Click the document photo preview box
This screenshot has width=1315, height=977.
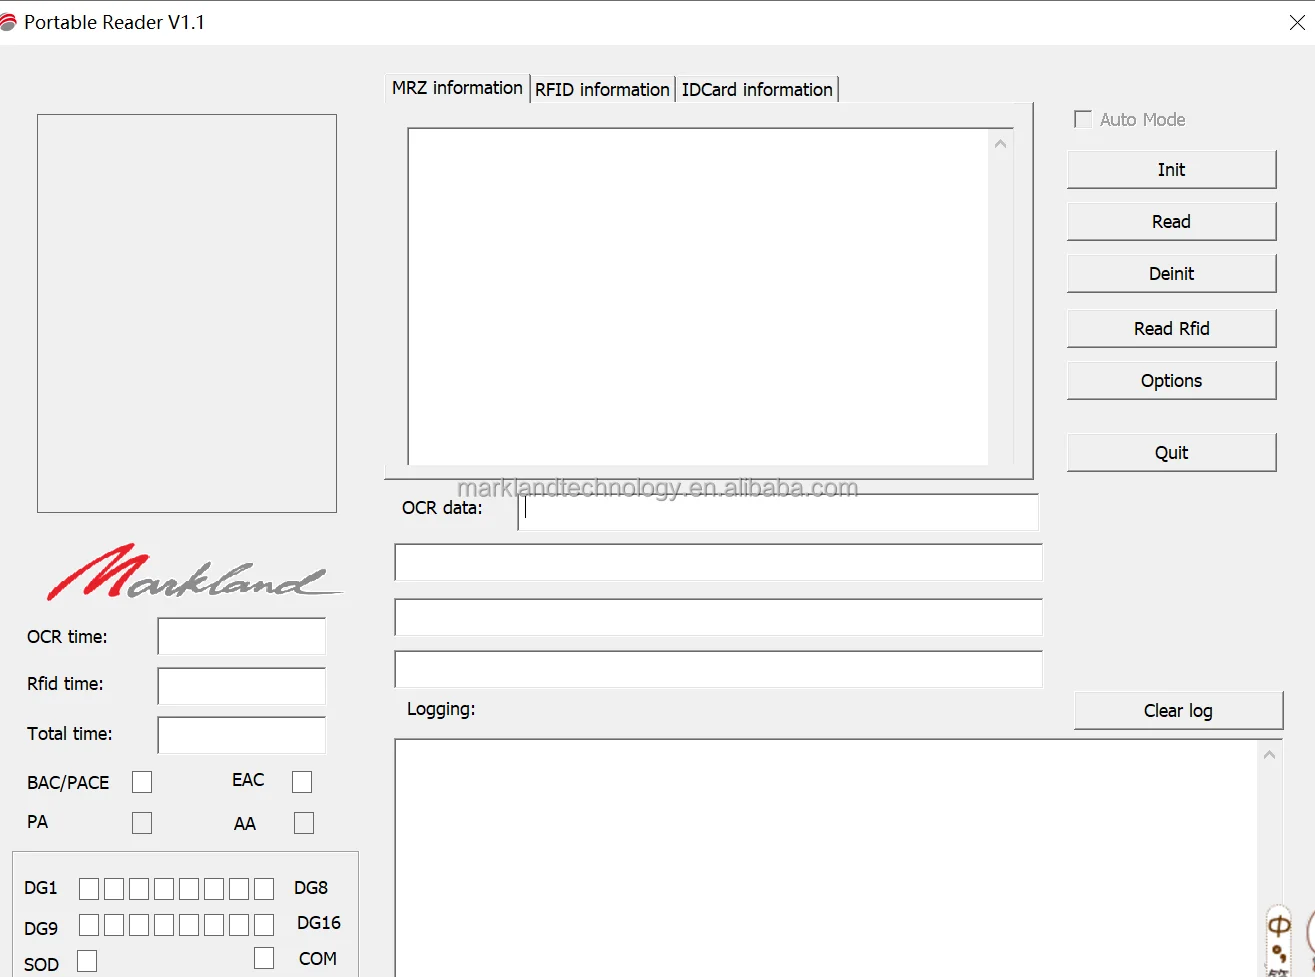click(x=187, y=313)
